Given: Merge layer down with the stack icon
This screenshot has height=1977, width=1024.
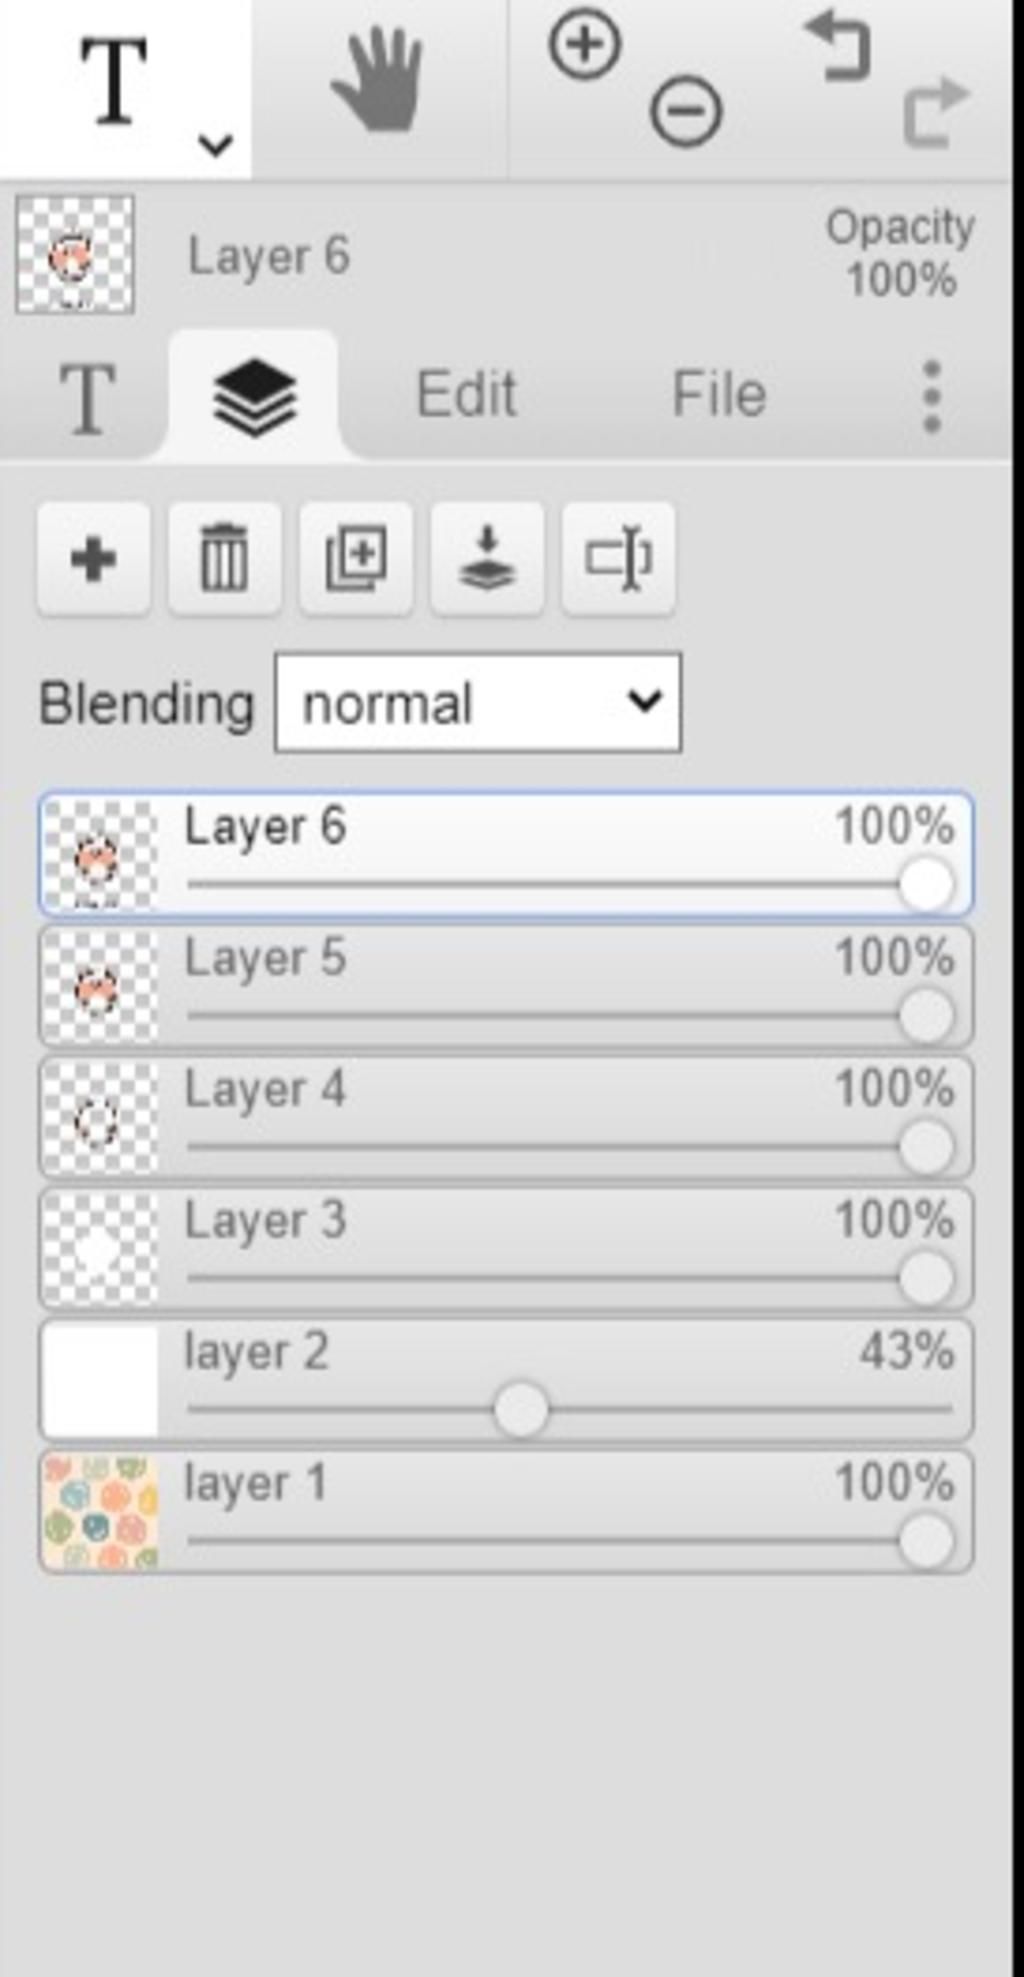Looking at the screenshot, I should pos(487,559).
